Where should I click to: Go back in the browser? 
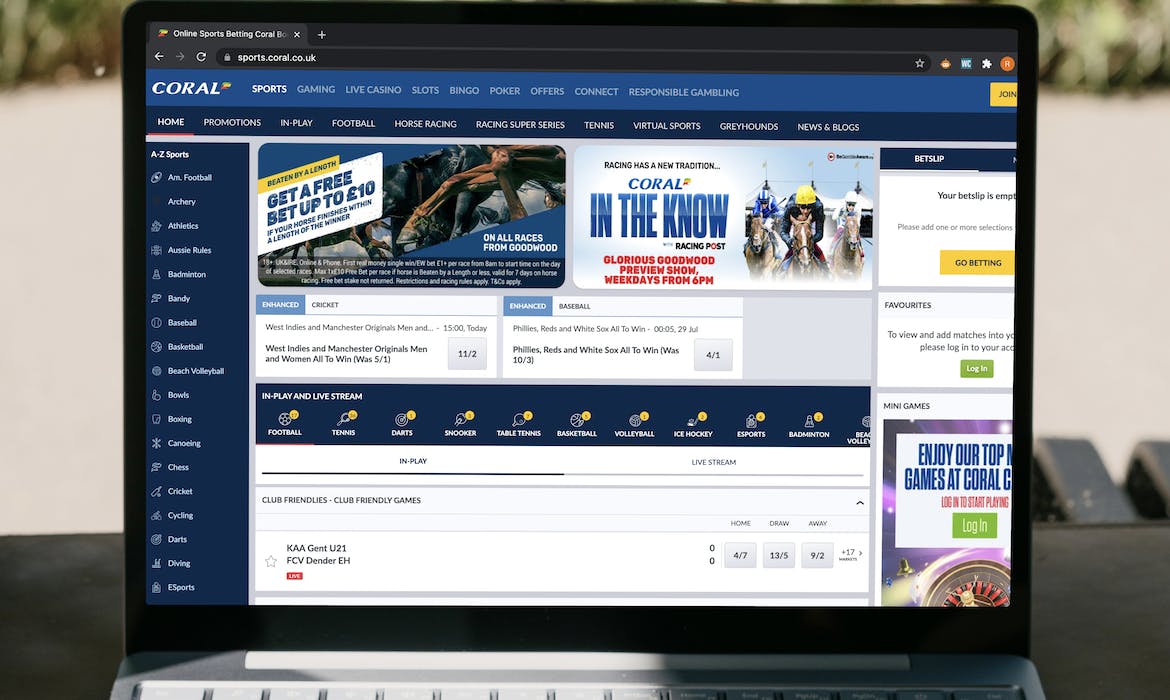point(159,57)
